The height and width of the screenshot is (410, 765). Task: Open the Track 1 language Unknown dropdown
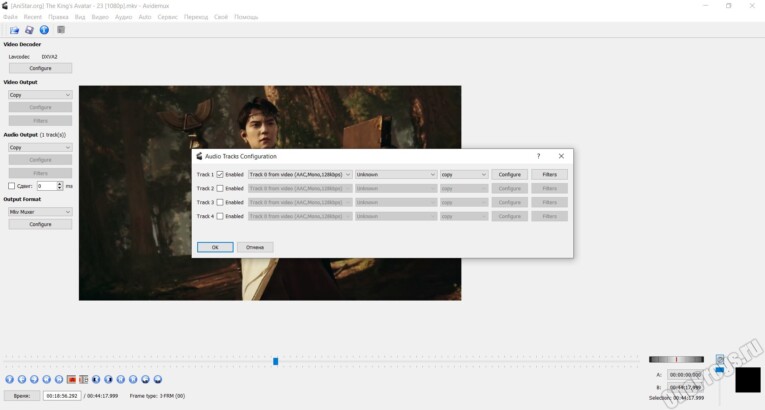click(x=396, y=174)
